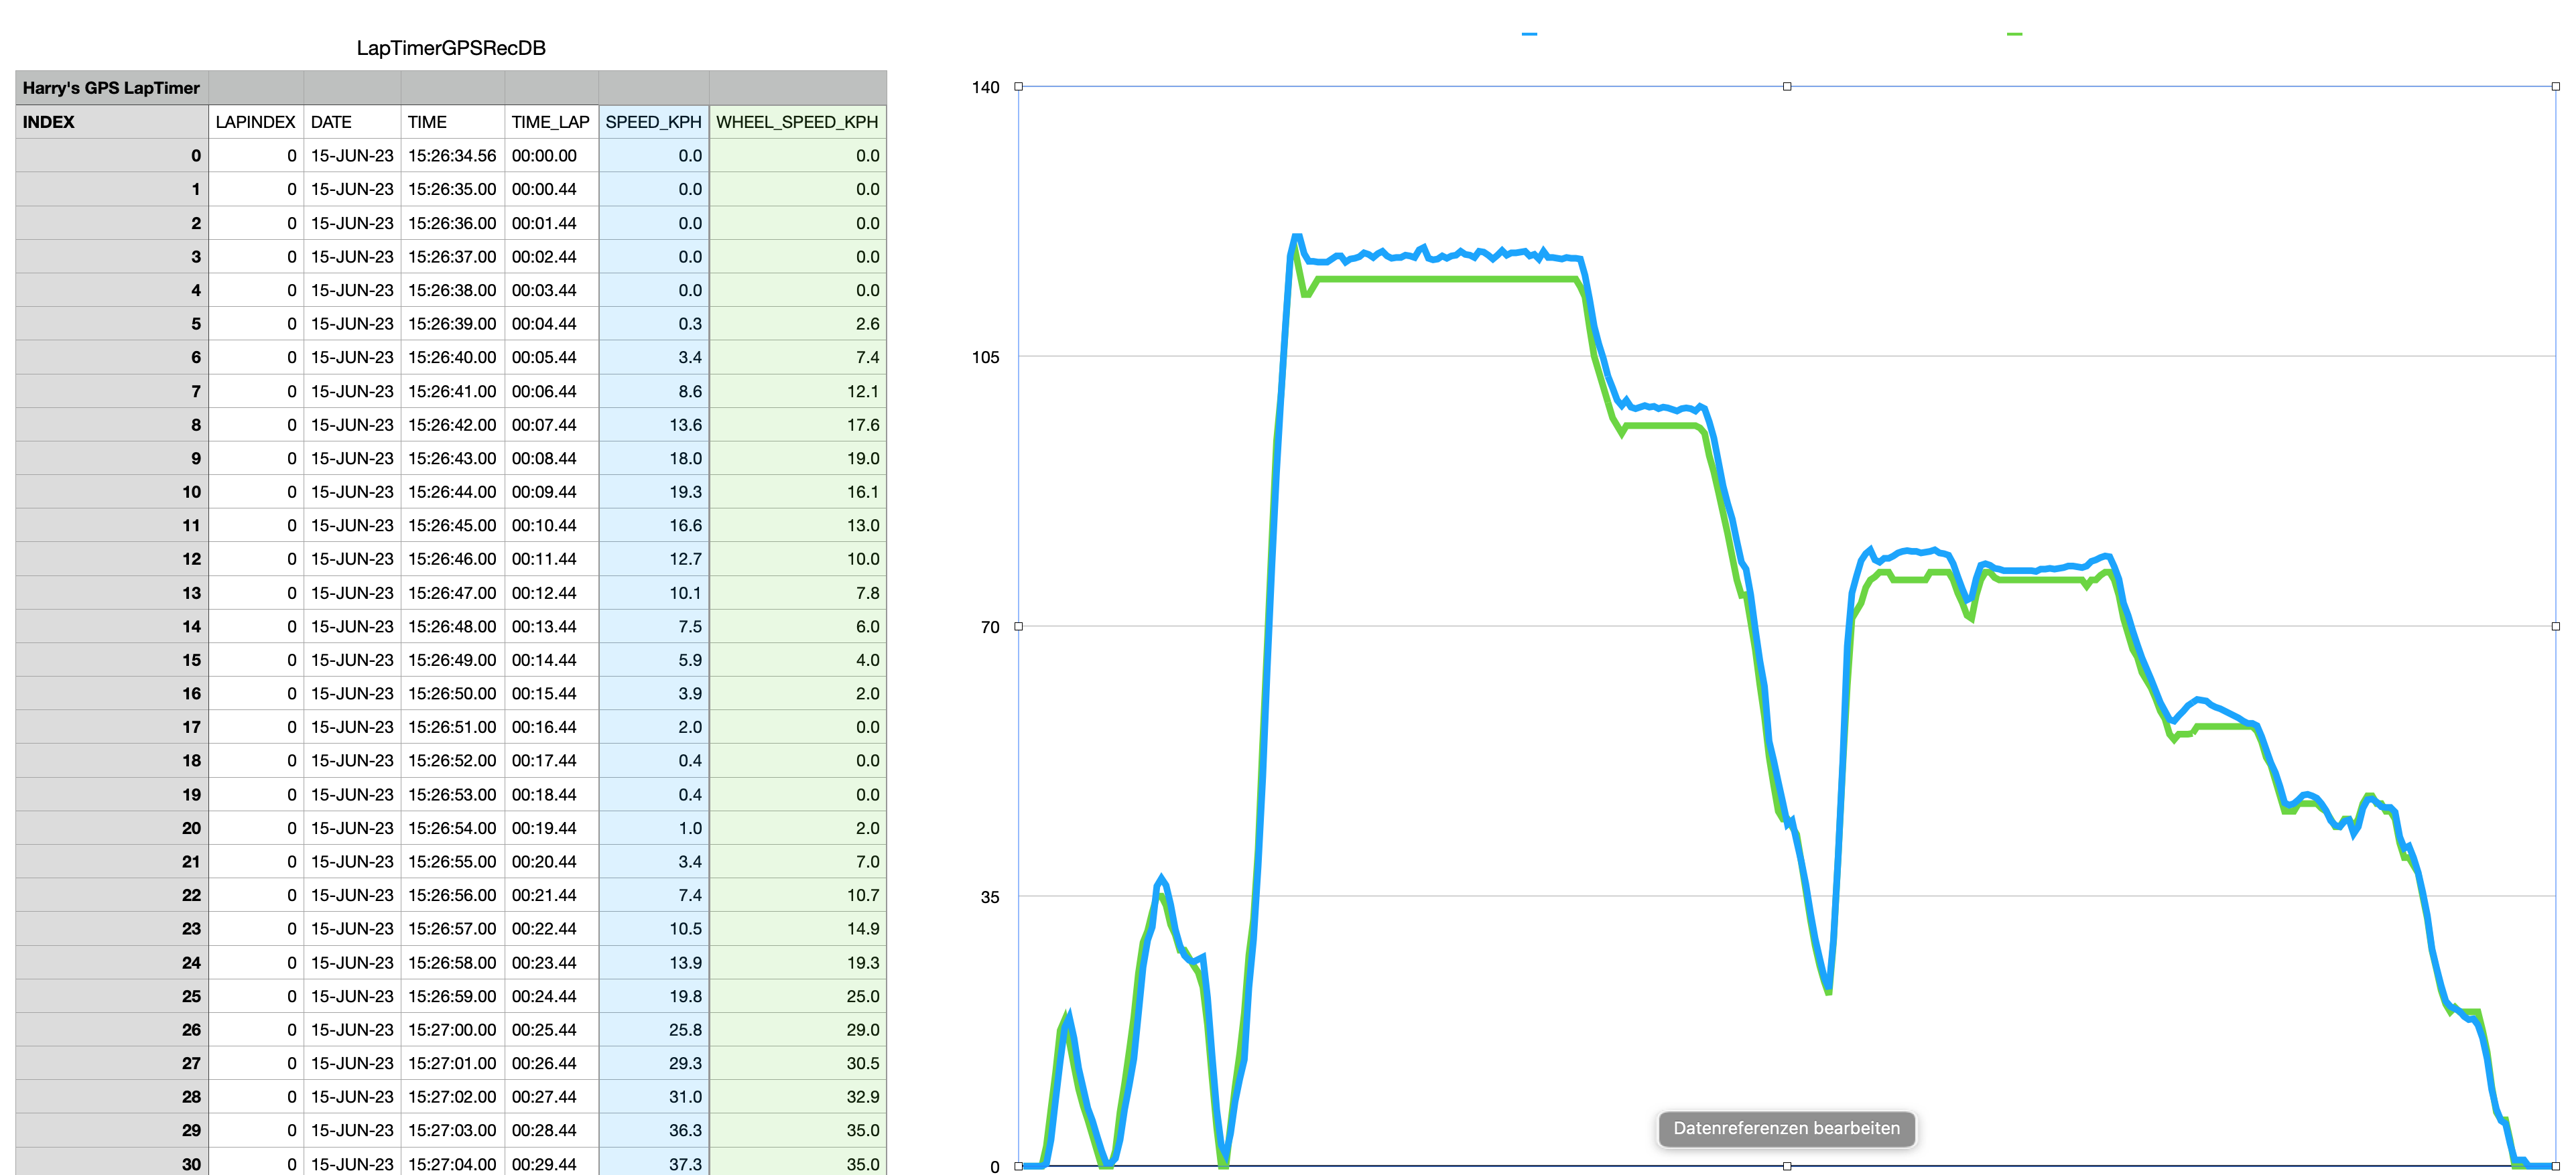Select the time cell 15:26:34.56
Viewport: 2576px width, 1175px height.
[x=452, y=156]
